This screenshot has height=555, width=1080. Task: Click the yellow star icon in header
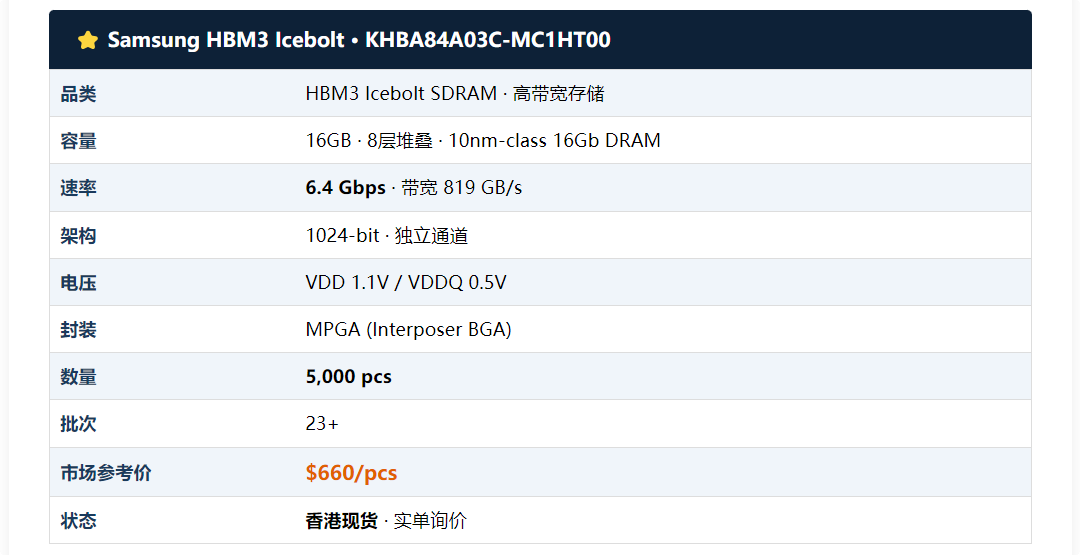pos(88,40)
